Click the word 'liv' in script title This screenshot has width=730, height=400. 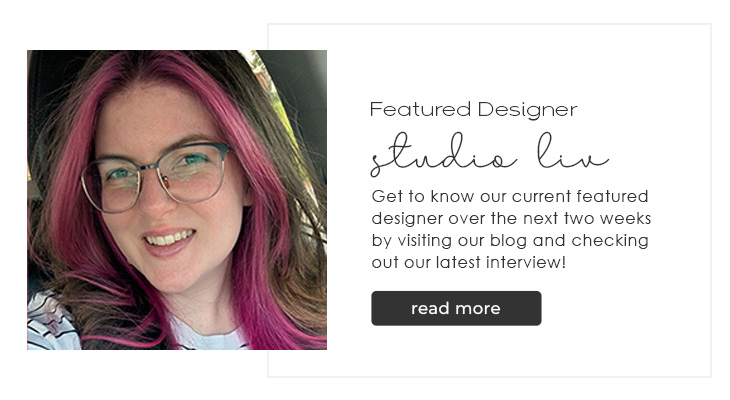coord(573,151)
